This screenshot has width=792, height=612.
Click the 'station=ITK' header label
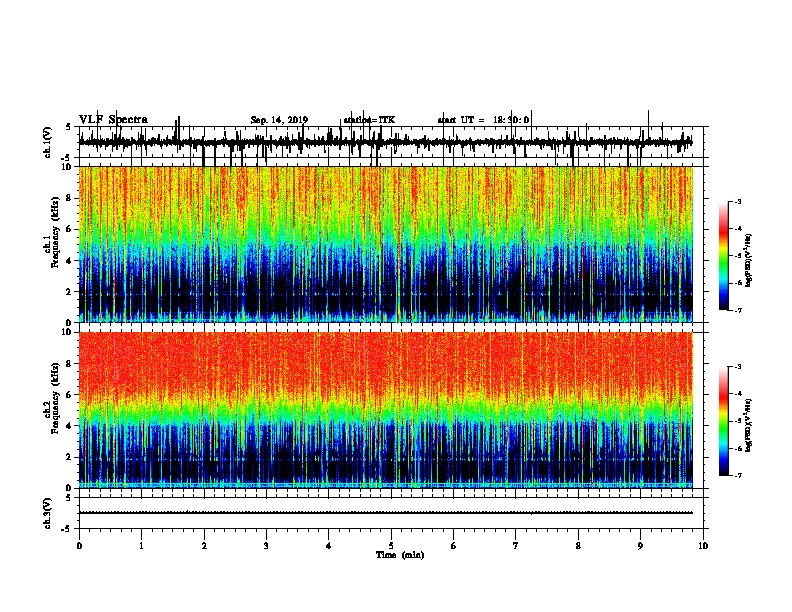[369, 120]
